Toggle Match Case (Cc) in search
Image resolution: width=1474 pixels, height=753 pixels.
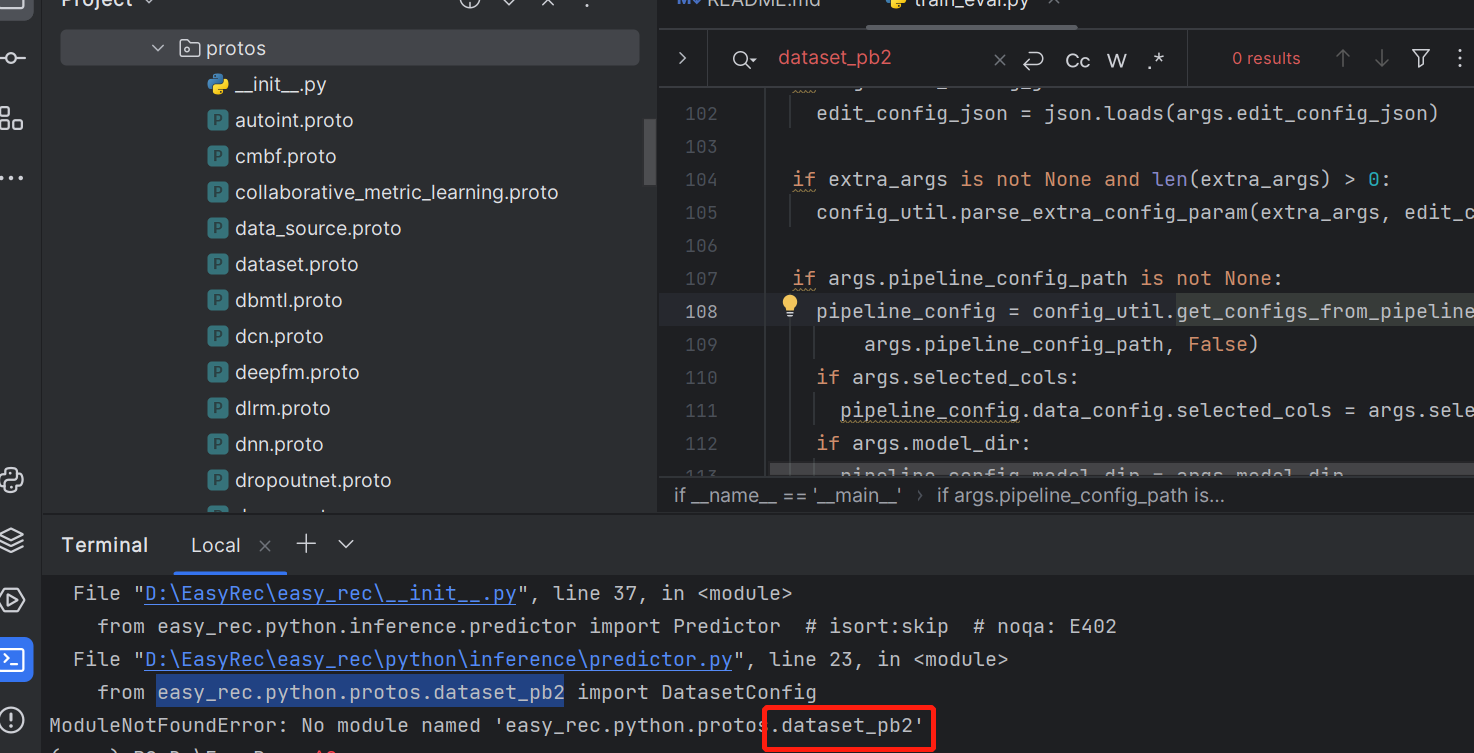pos(1077,61)
